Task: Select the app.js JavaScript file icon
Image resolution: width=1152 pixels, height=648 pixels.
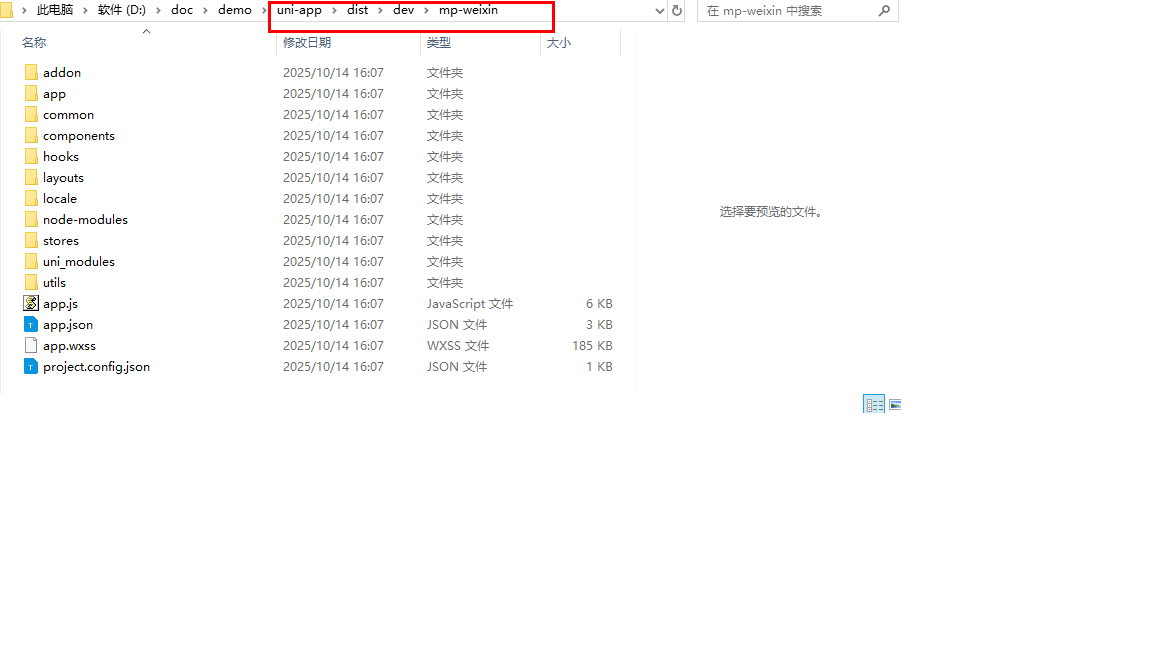Action: point(31,303)
